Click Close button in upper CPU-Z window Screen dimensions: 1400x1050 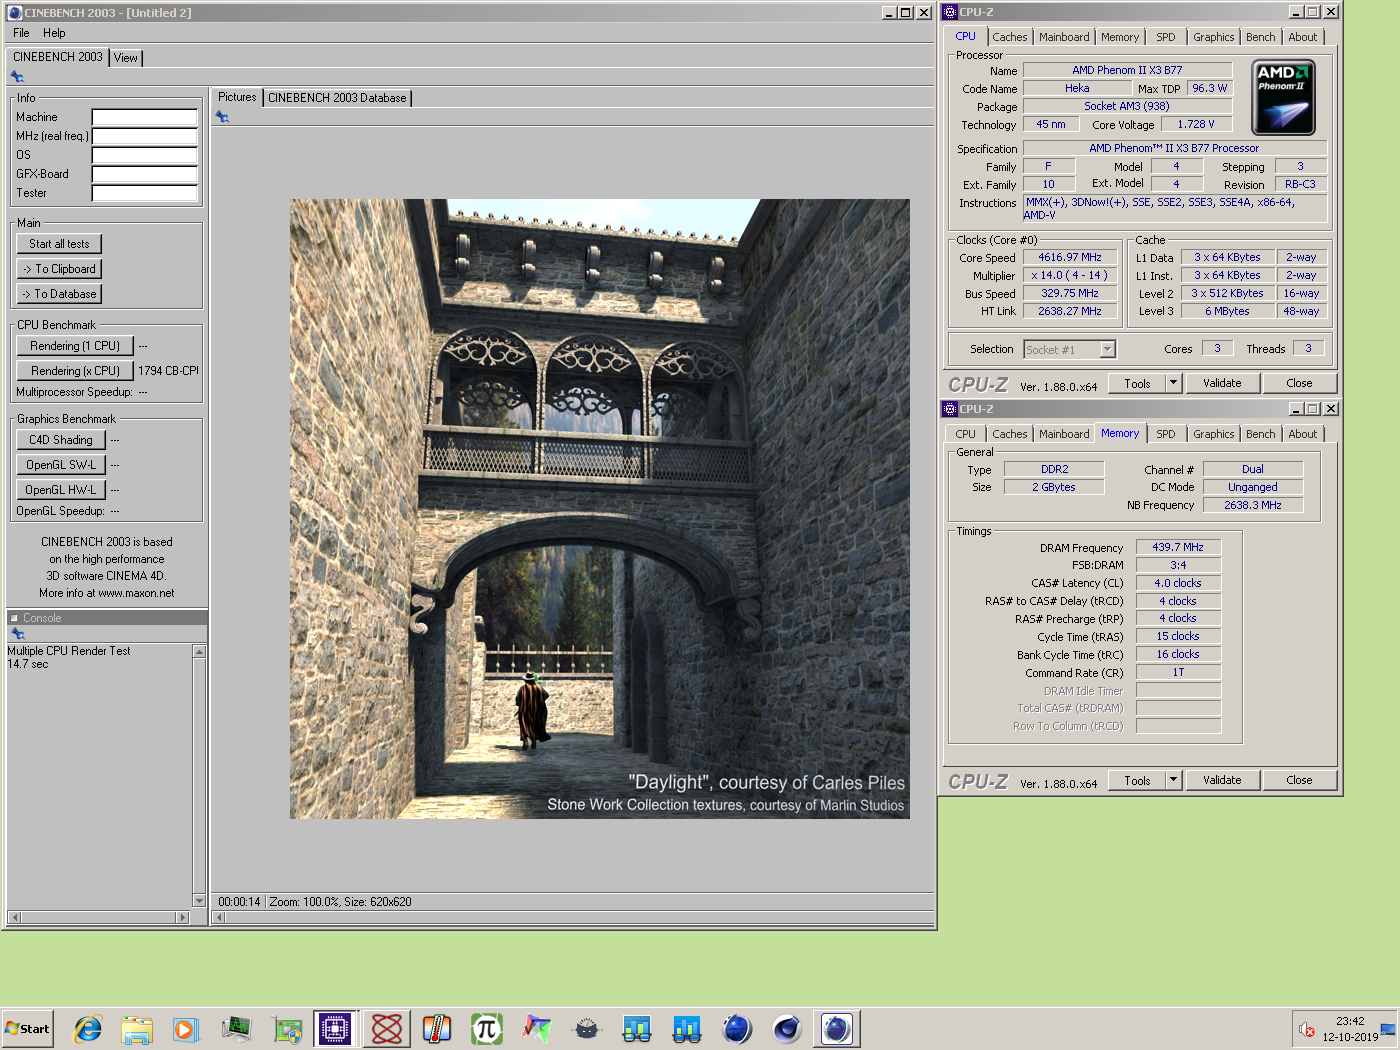[x=1299, y=384]
